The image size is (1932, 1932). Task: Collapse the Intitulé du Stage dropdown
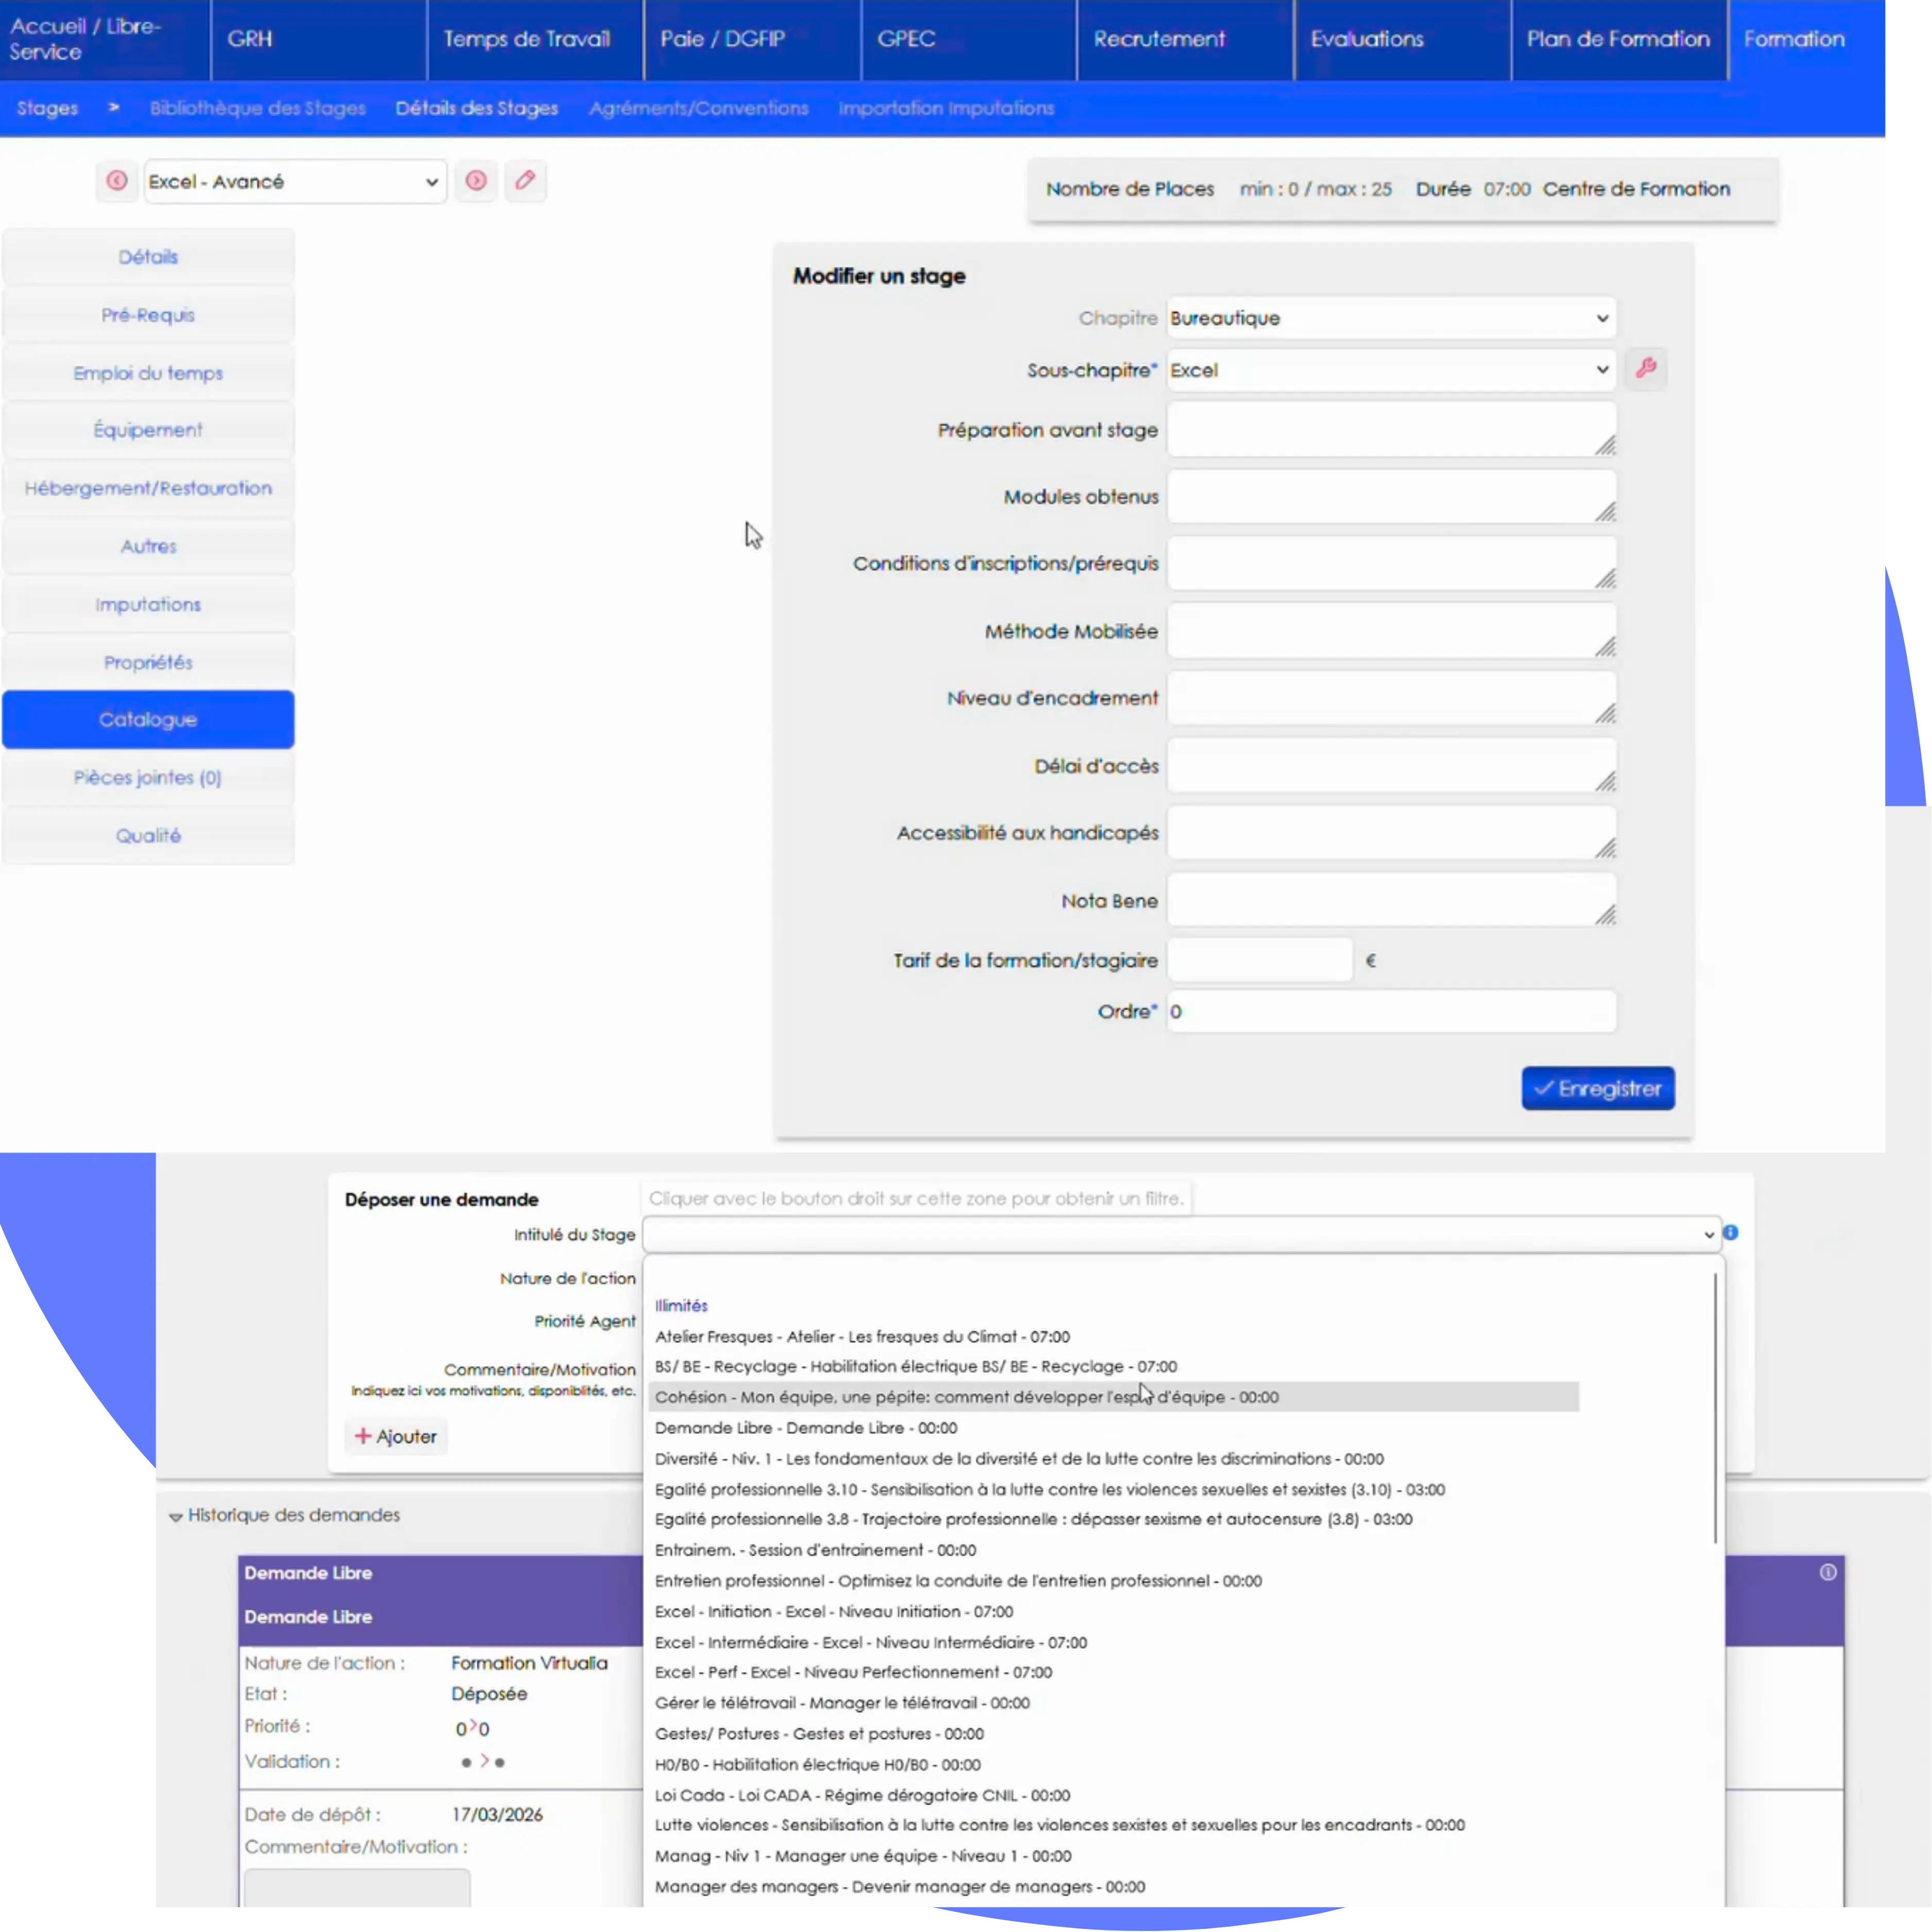(1181, 1235)
